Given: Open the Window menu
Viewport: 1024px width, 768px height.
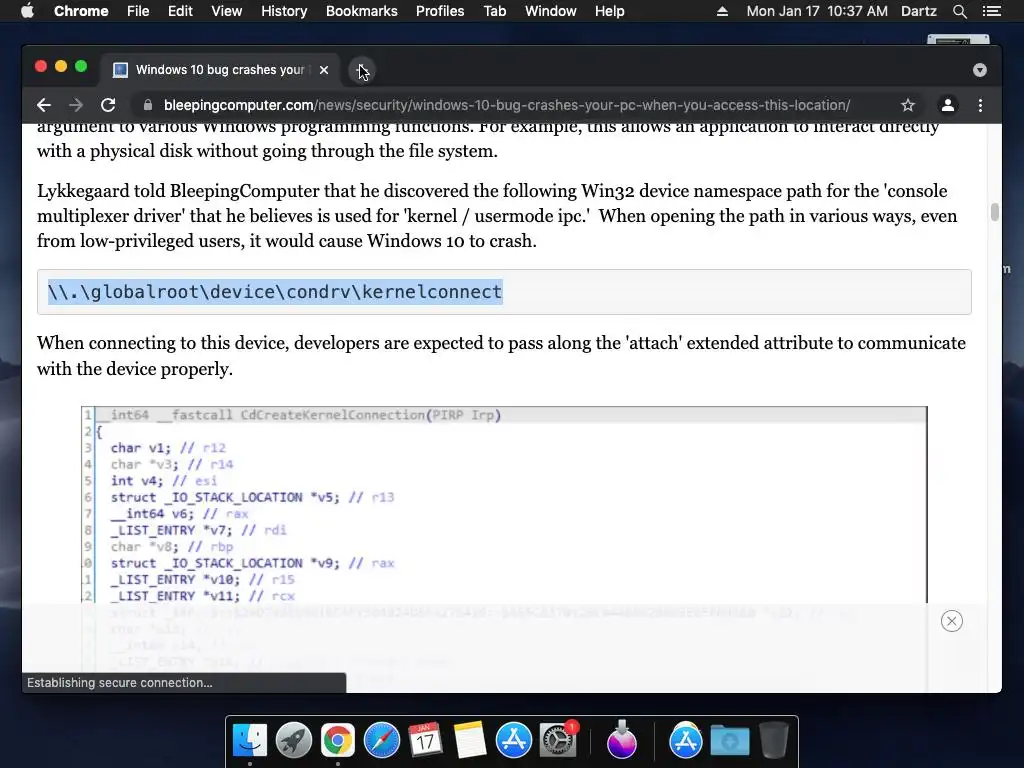Looking at the screenshot, I should tap(551, 11).
